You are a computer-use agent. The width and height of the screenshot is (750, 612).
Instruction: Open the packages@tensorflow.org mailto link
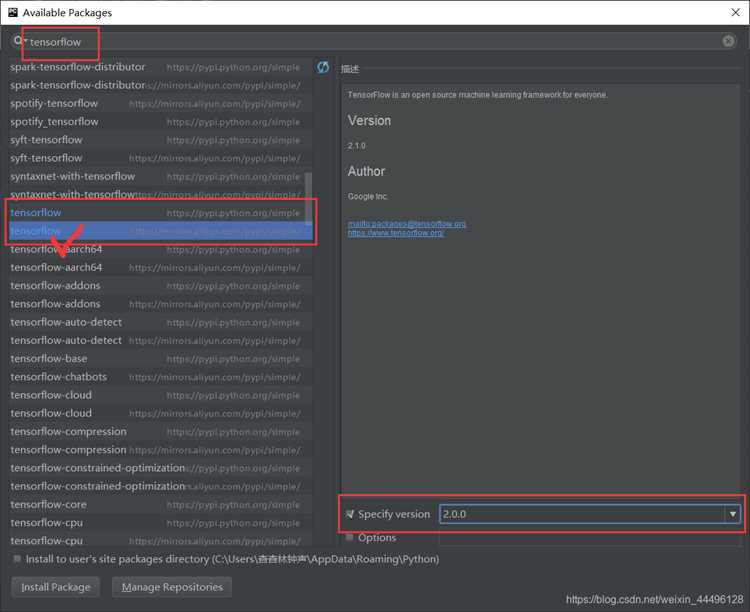407,224
